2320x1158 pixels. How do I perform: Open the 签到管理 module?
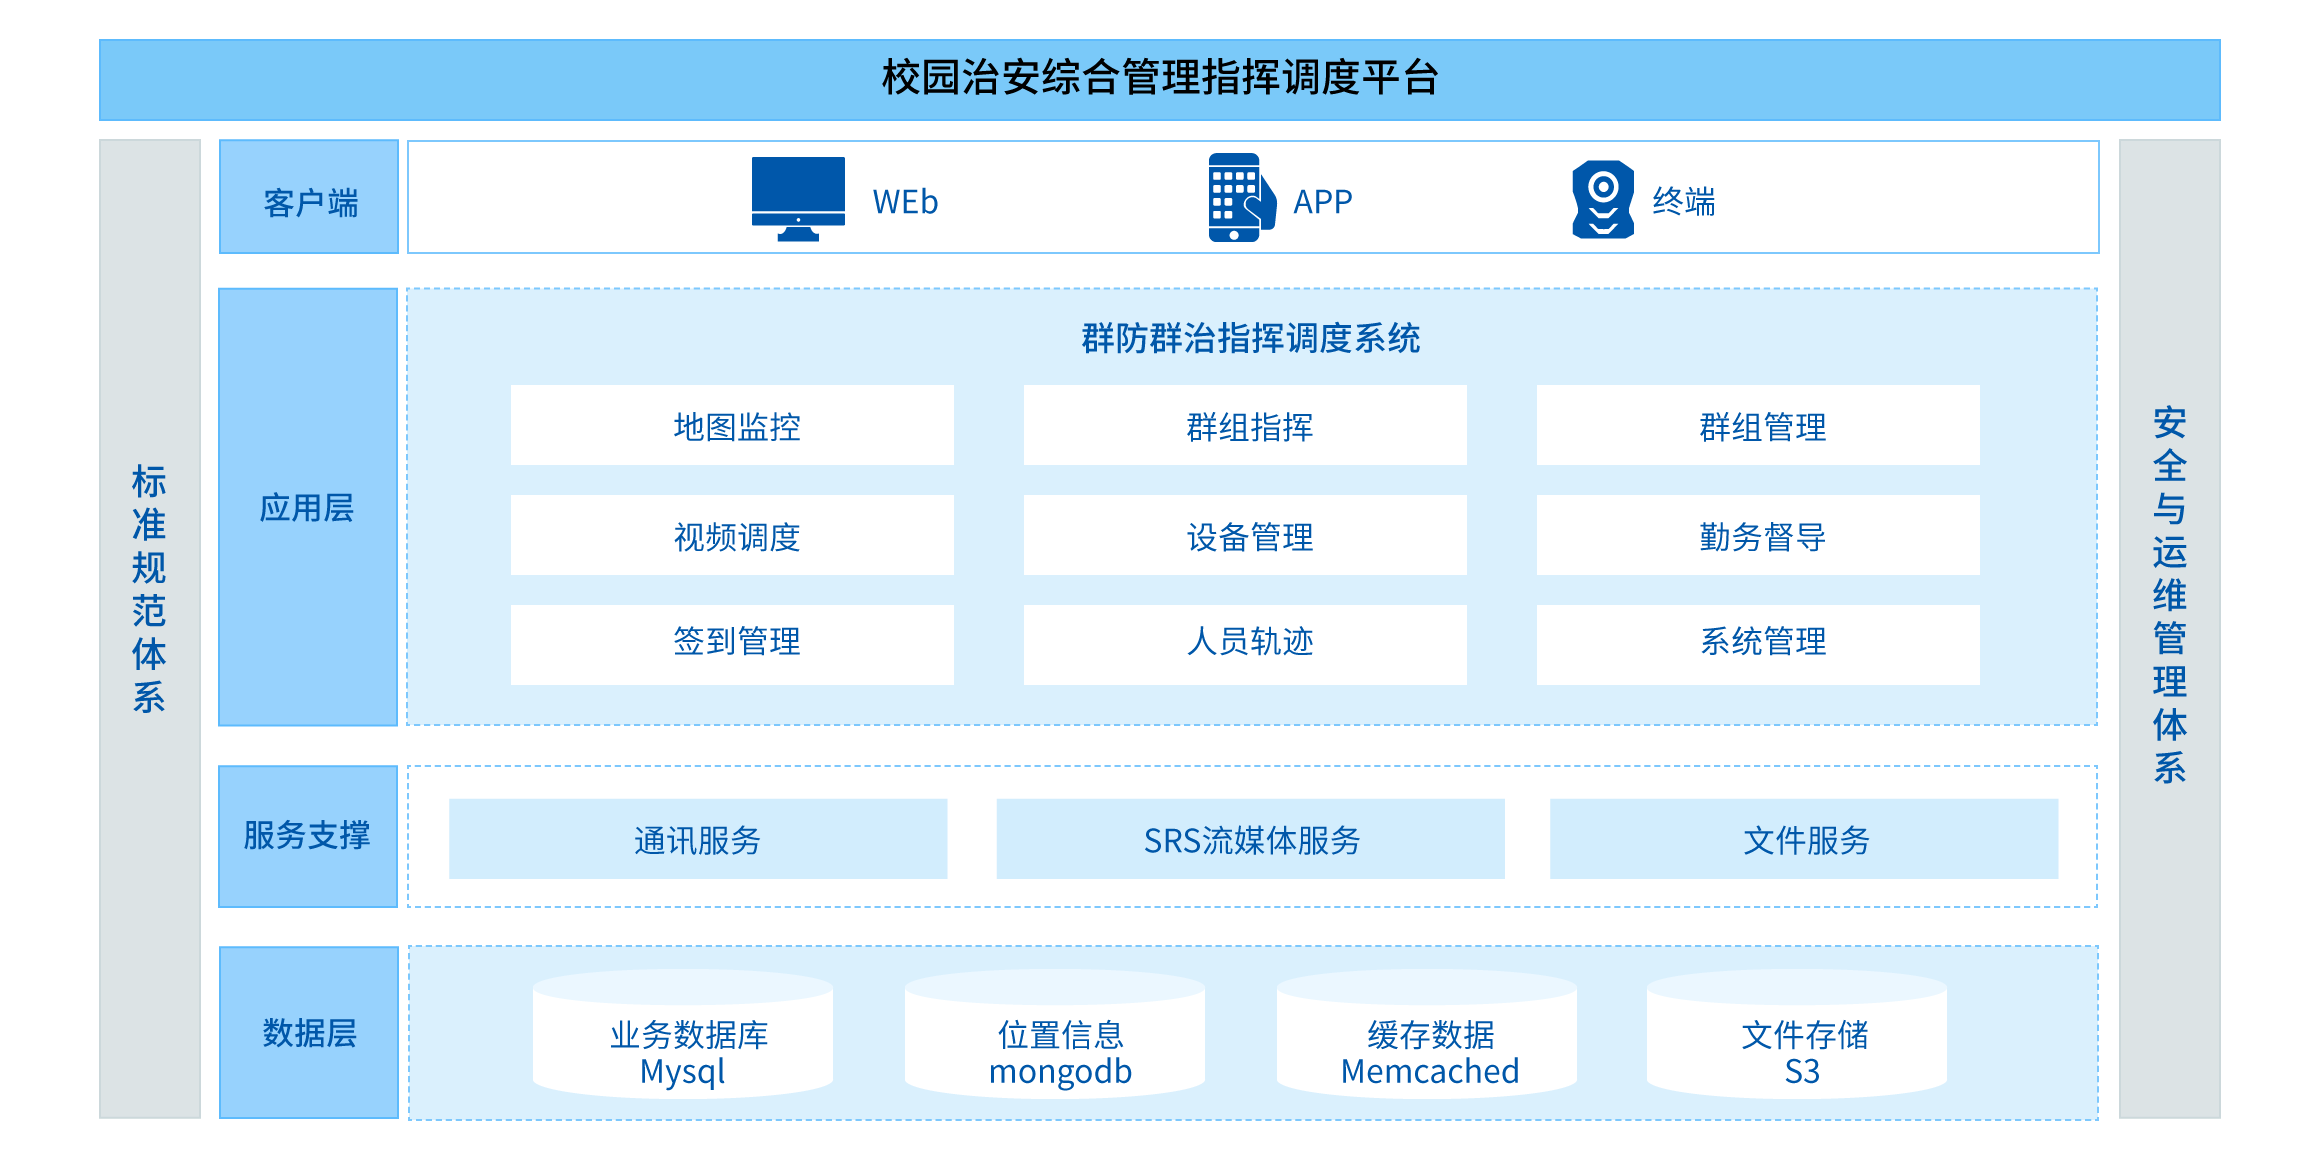[x=732, y=645]
